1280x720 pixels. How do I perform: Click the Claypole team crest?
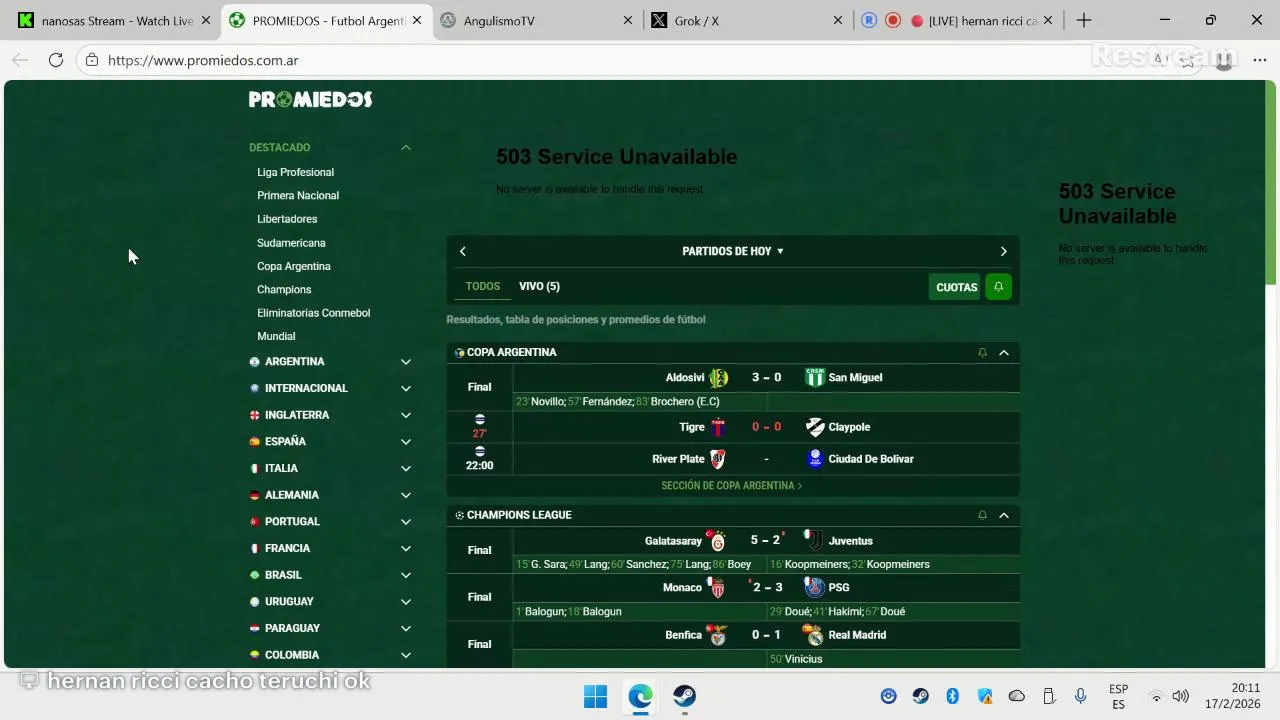click(x=815, y=427)
